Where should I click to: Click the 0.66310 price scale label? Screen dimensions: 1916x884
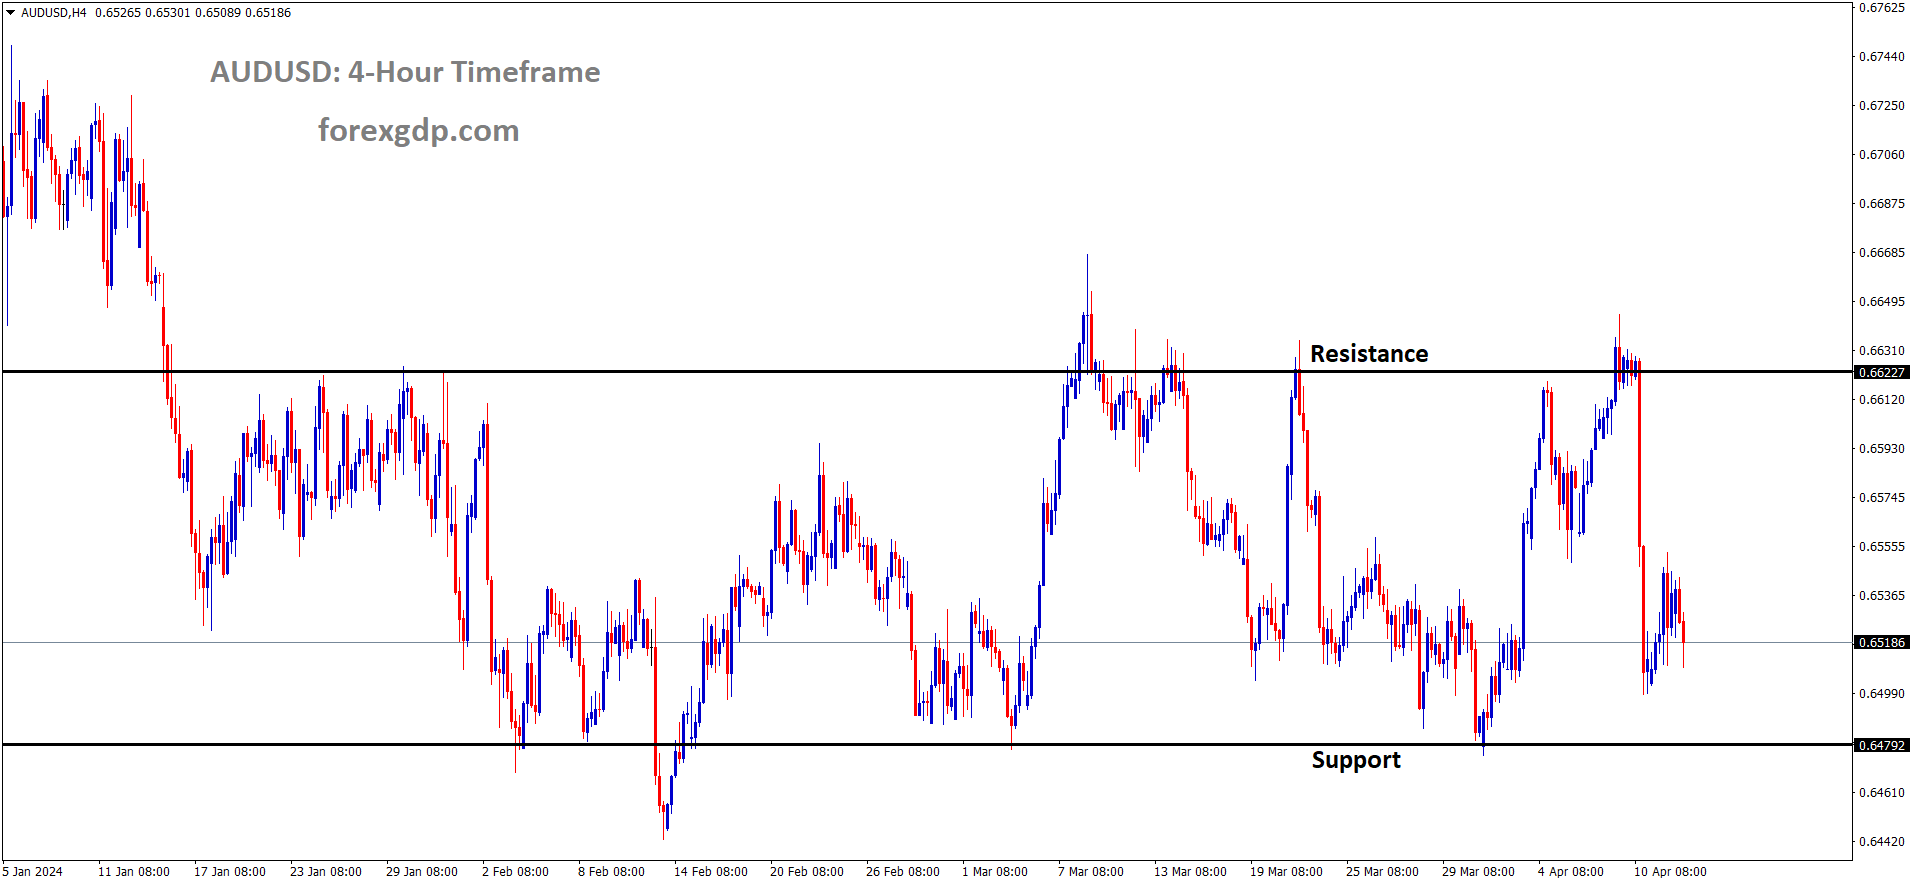(1882, 350)
